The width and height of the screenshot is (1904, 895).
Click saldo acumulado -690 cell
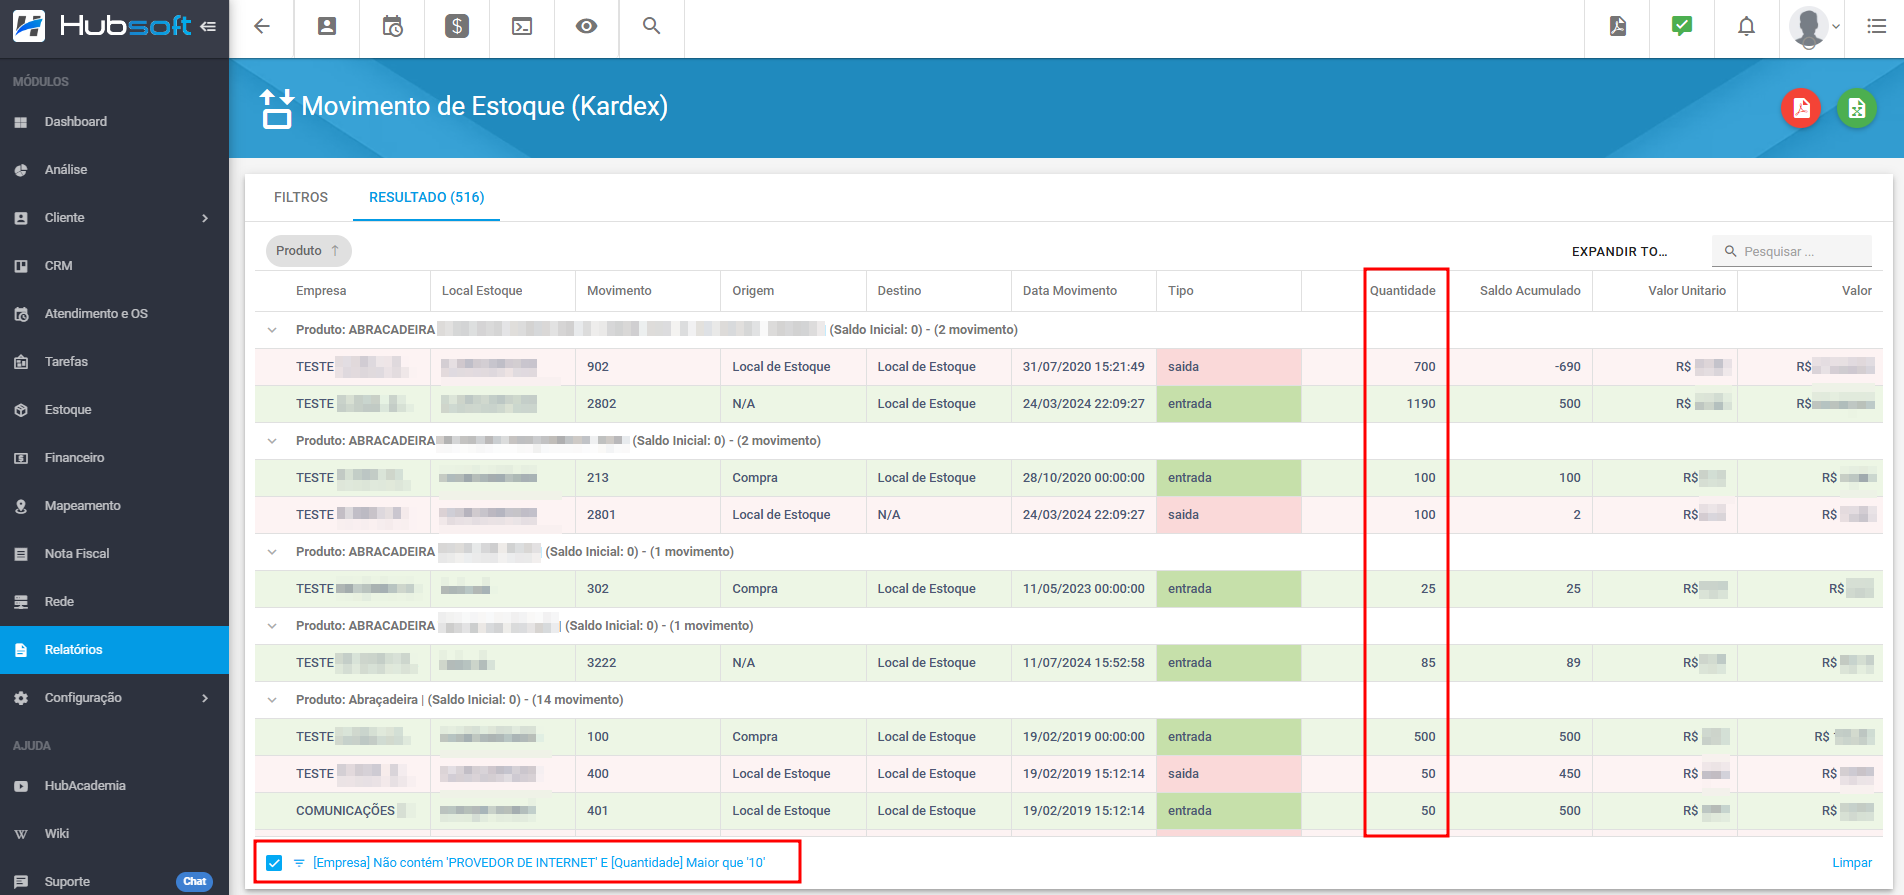tap(1520, 367)
